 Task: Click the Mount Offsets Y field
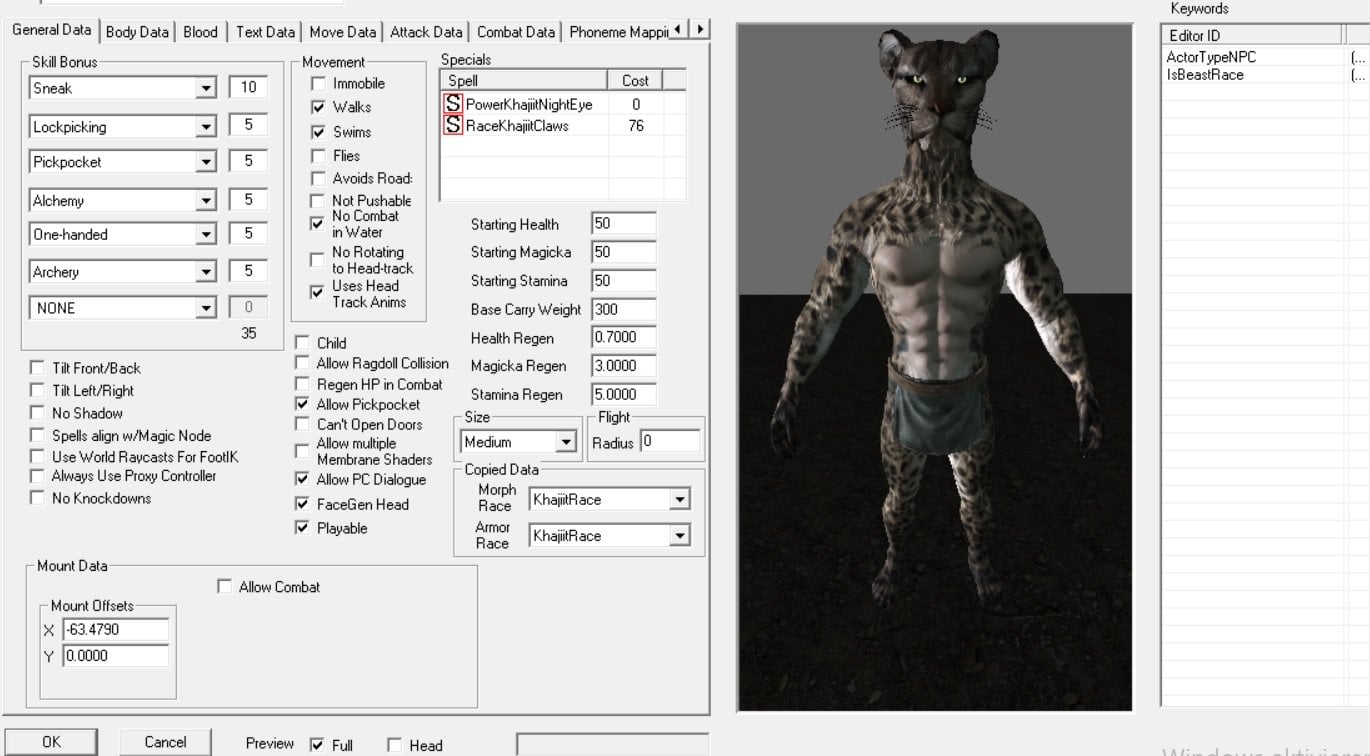pyautogui.click(x=115, y=656)
